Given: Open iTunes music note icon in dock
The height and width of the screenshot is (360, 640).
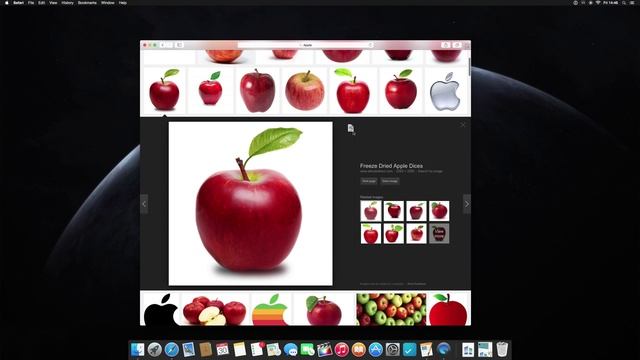Looking at the screenshot, I should coord(341,350).
